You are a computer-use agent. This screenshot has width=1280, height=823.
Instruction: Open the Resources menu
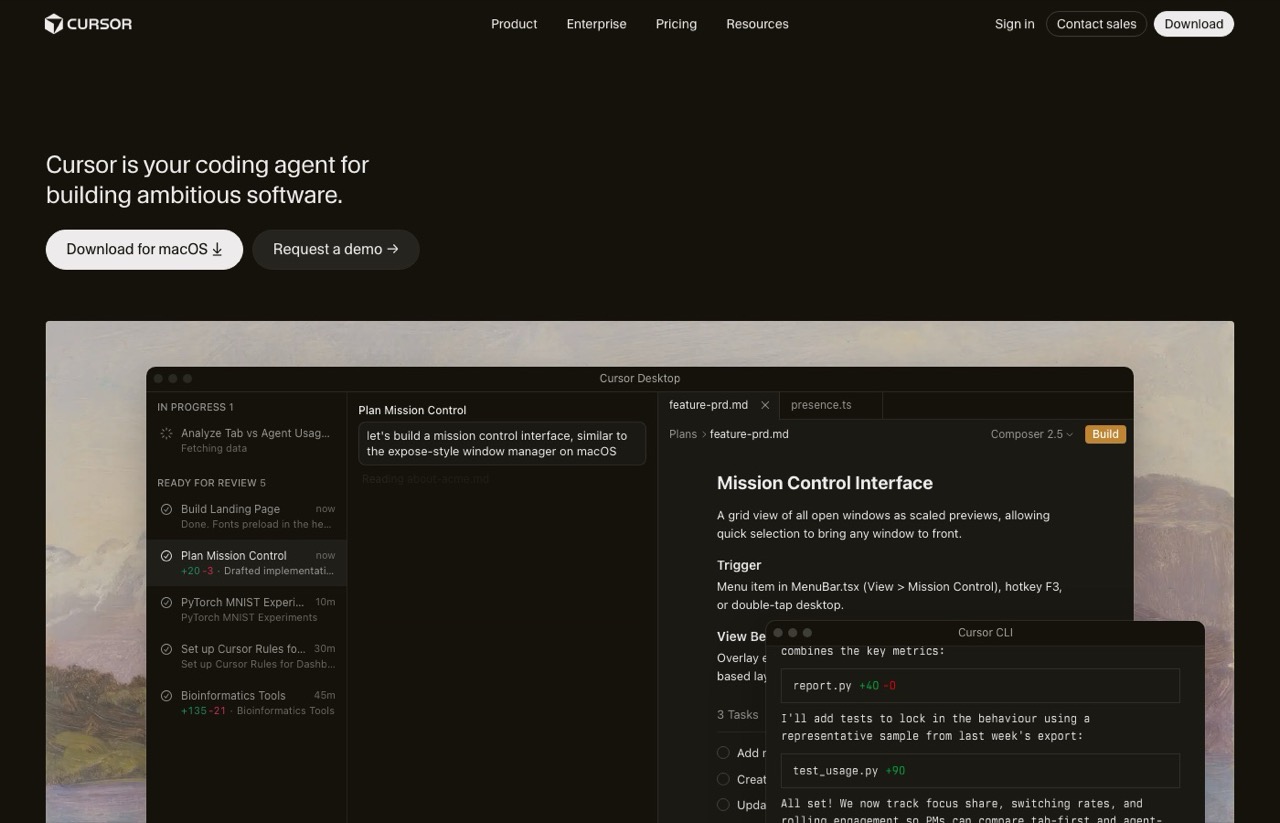point(757,24)
